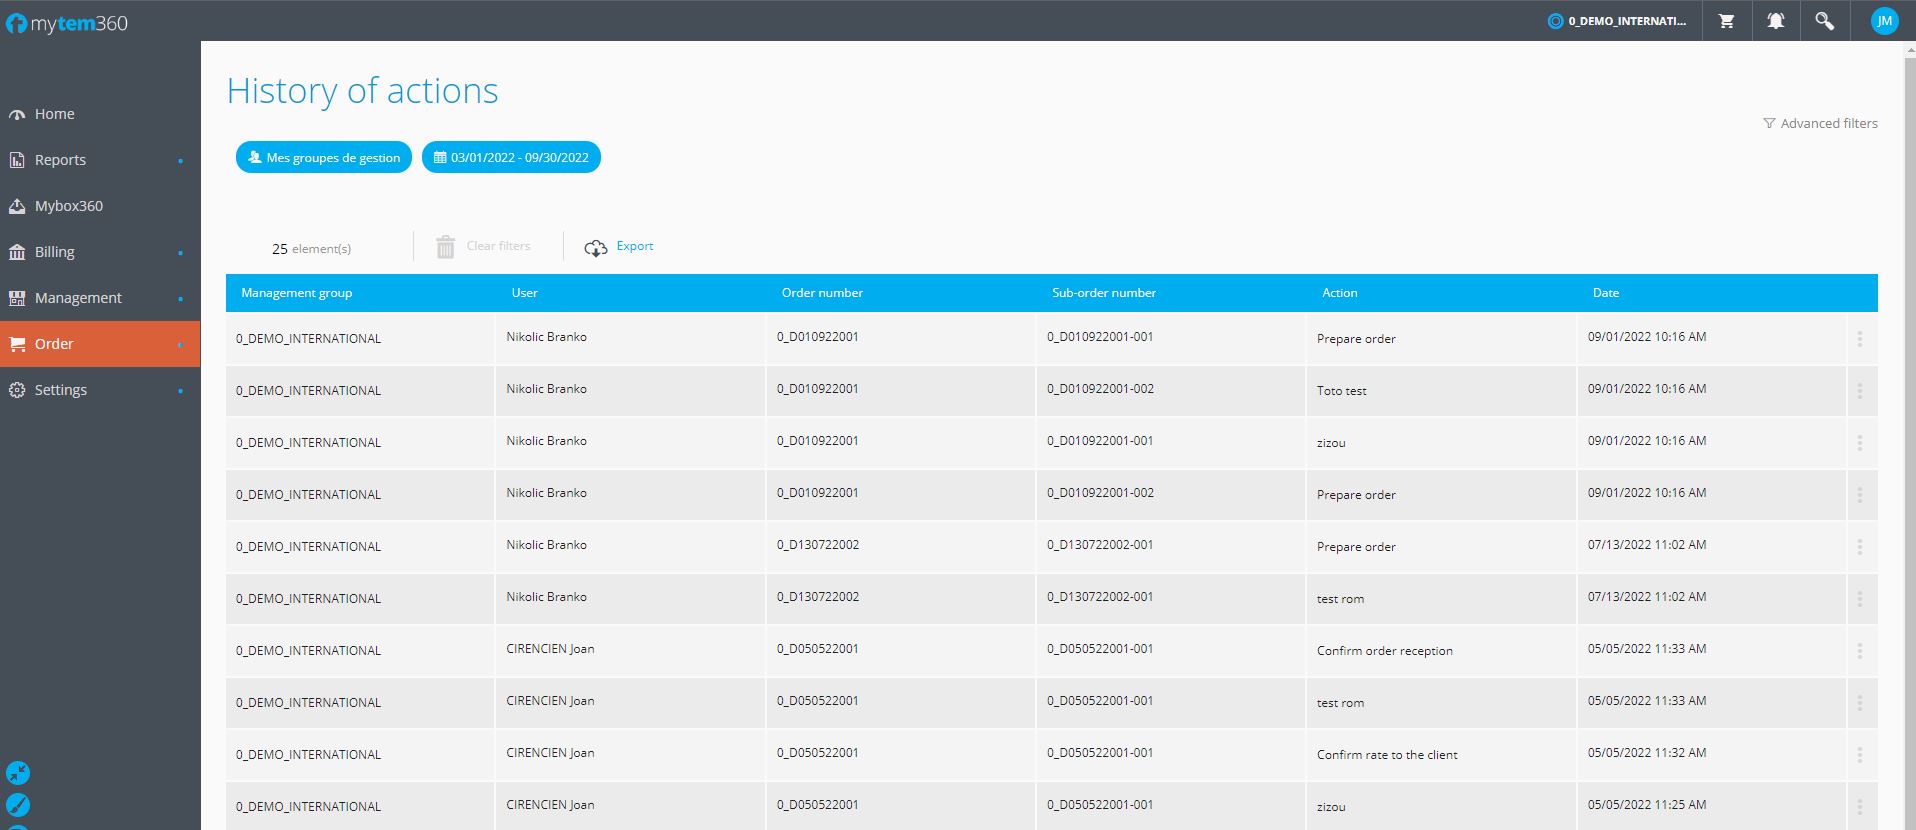Open row menu for test rom 07/13/2022 row
This screenshot has height=830, width=1916.
point(1860,599)
